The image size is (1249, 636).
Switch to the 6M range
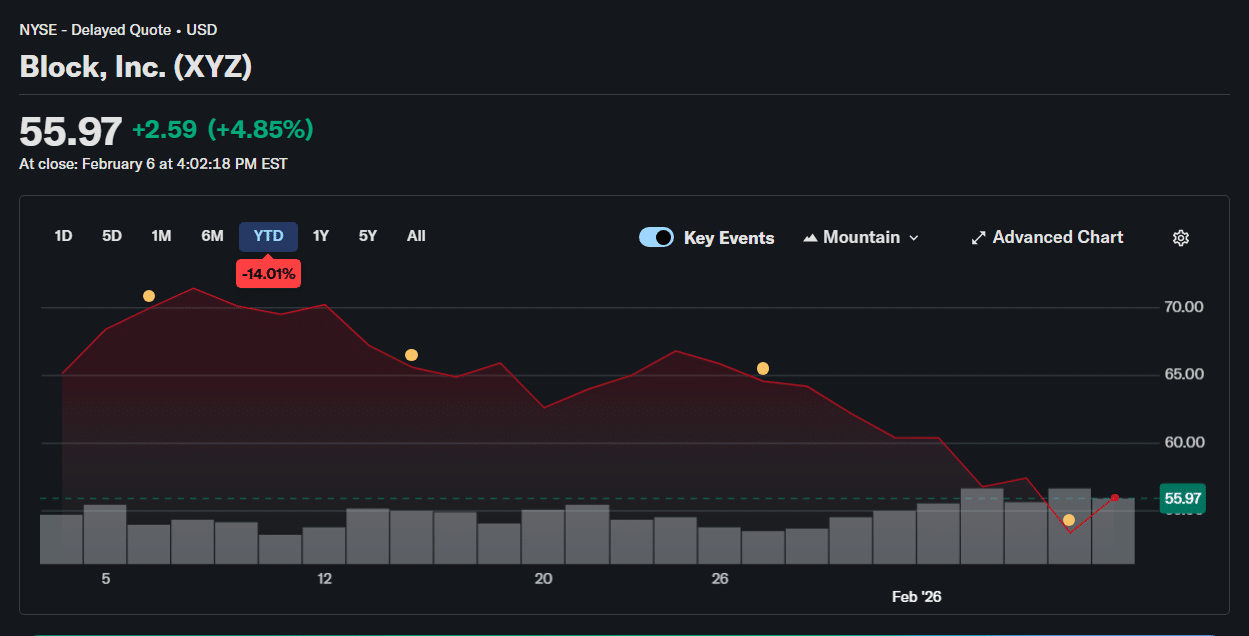(x=212, y=236)
